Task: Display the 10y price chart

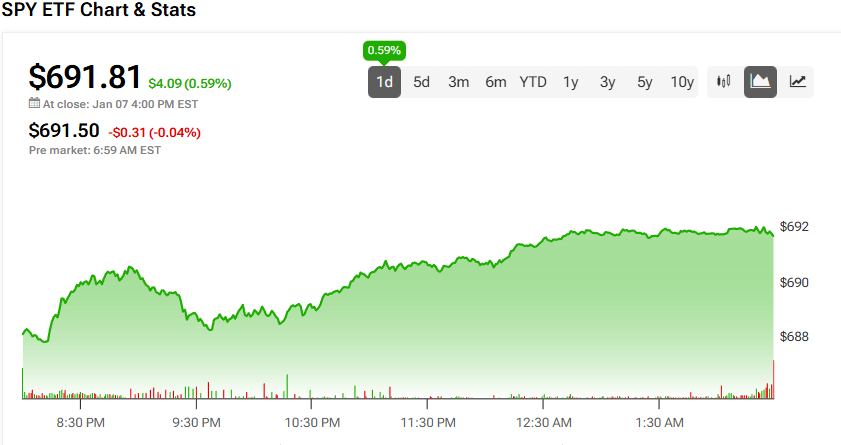Action: click(x=682, y=82)
